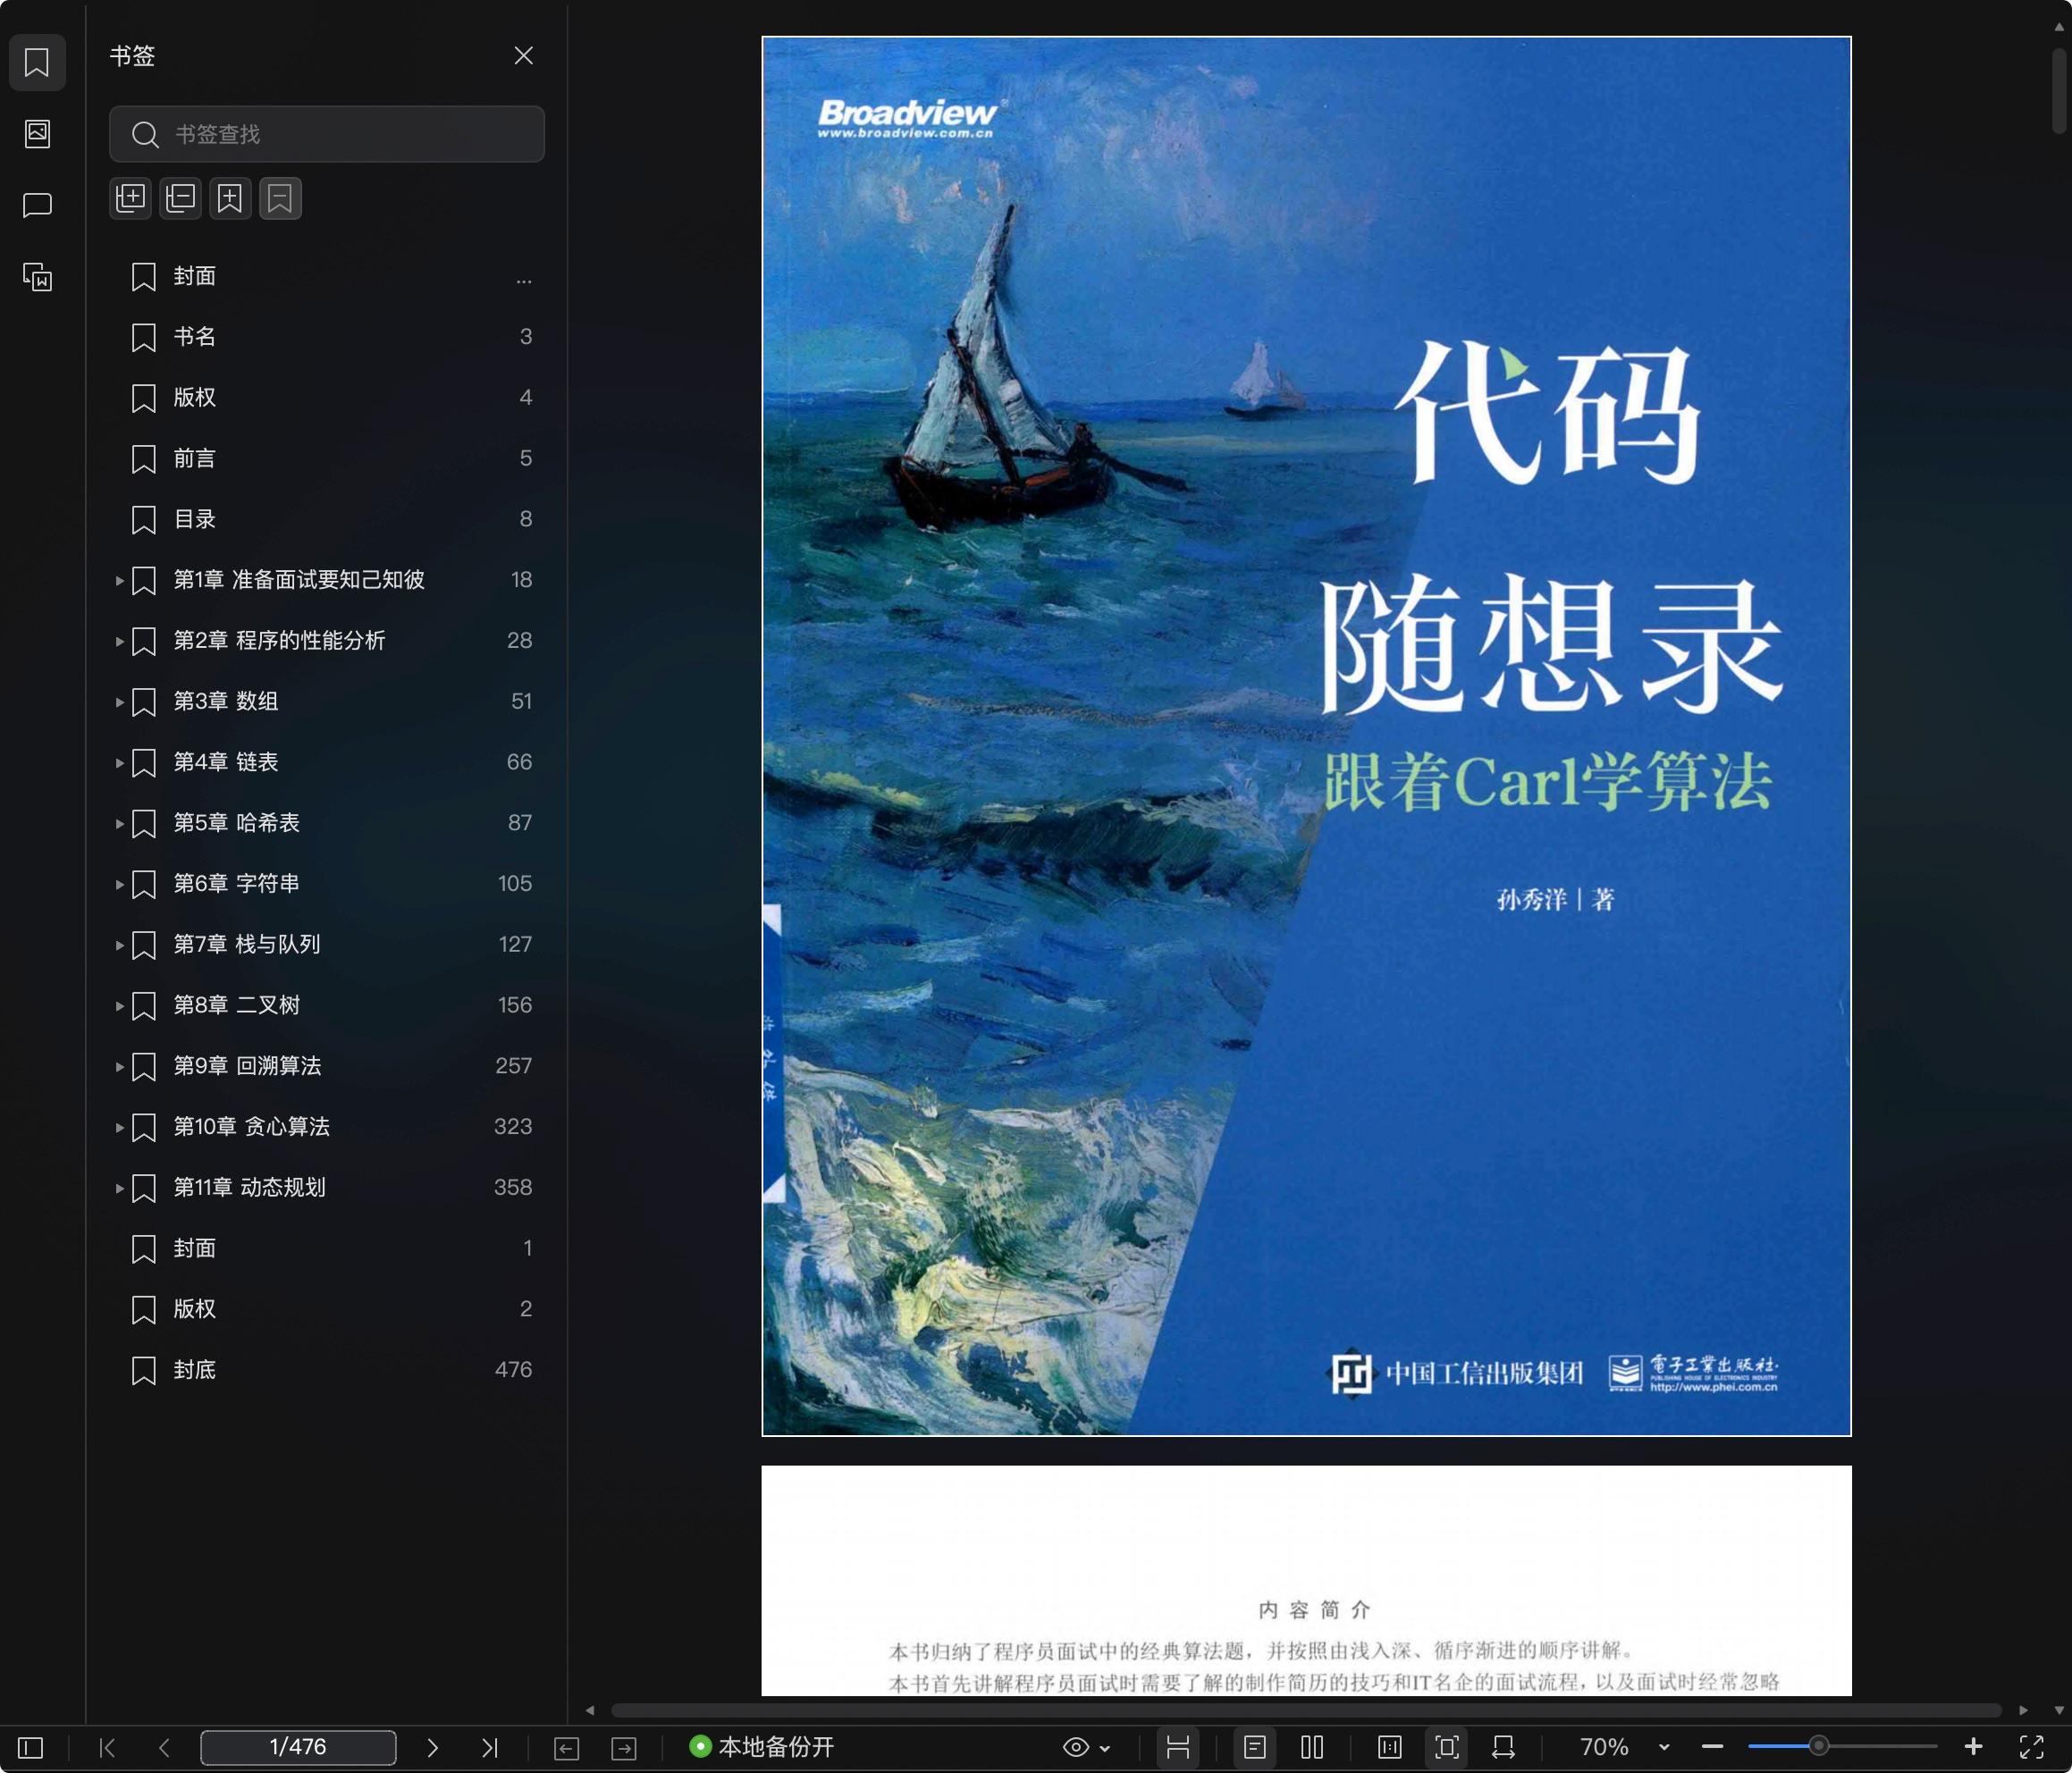Click the page number field 1/476
Screen dimensions: 2072x1773
298,1747
